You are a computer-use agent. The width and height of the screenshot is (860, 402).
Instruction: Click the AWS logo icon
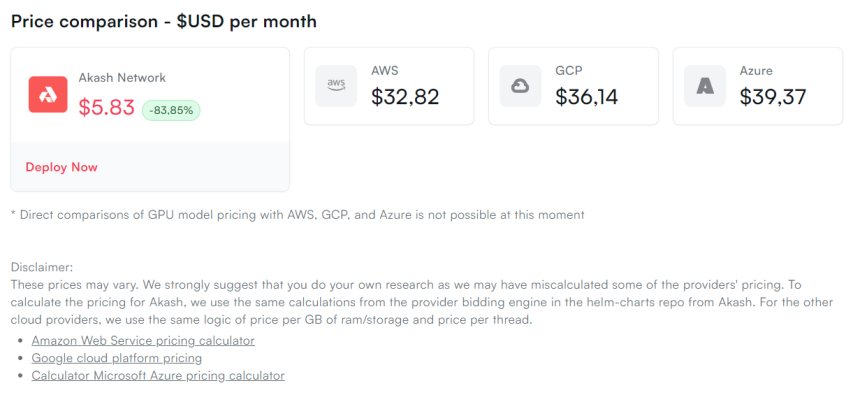pos(336,86)
